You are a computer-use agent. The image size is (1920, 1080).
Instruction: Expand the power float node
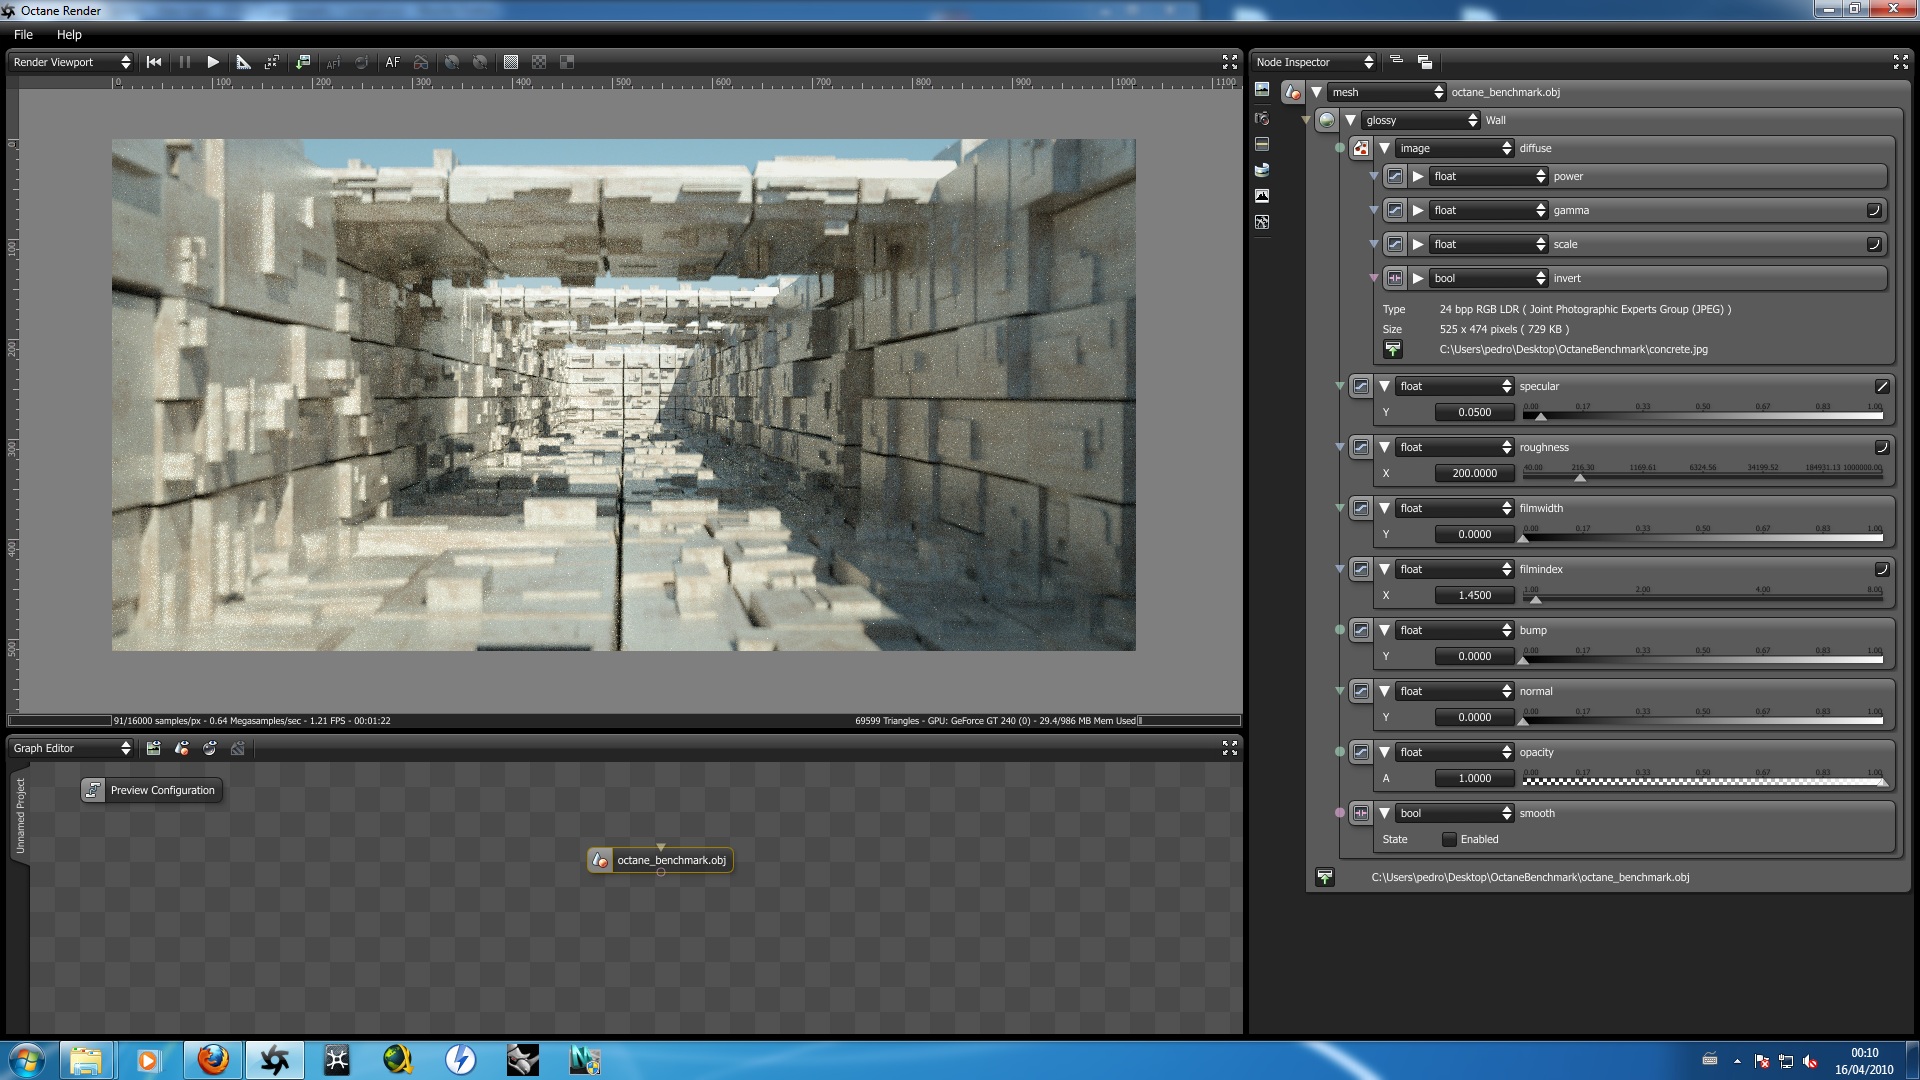click(1418, 176)
